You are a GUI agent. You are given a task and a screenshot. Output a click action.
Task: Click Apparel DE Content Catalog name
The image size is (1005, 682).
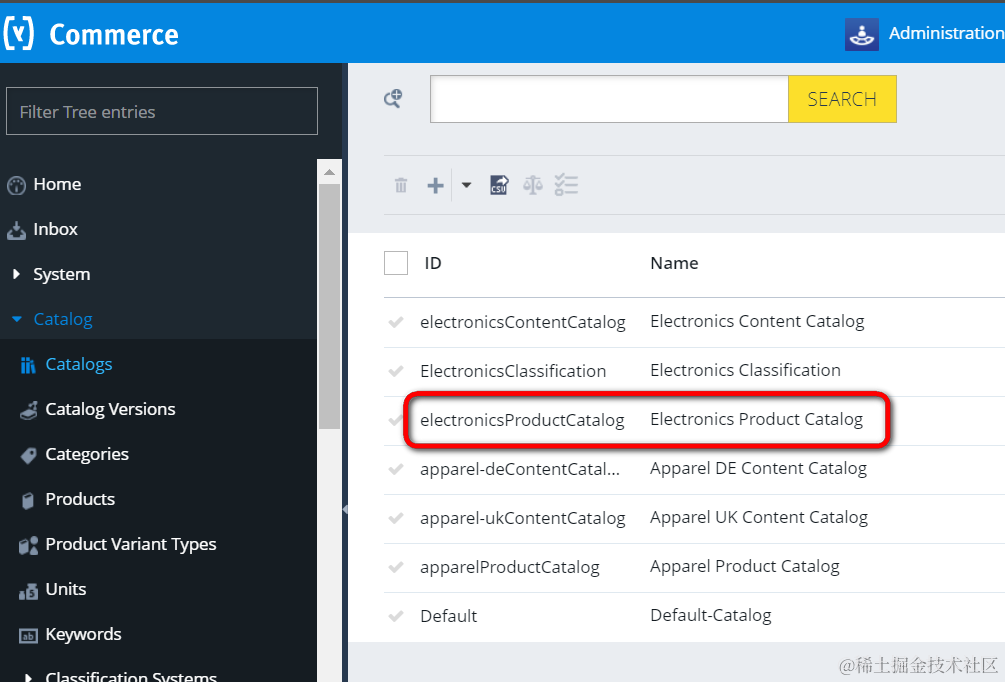(x=758, y=469)
